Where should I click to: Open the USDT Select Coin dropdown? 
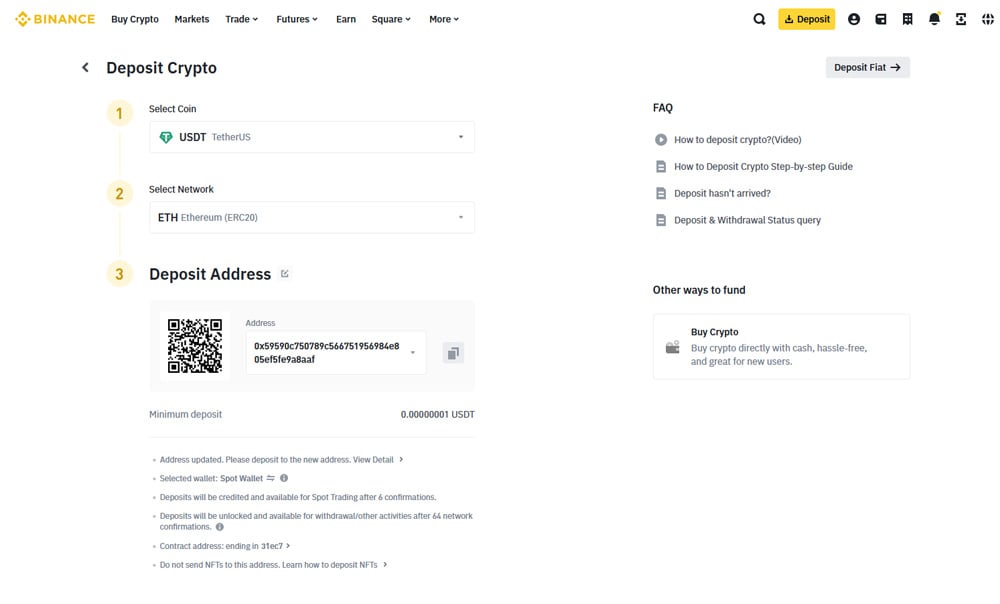(x=311, y=137)
